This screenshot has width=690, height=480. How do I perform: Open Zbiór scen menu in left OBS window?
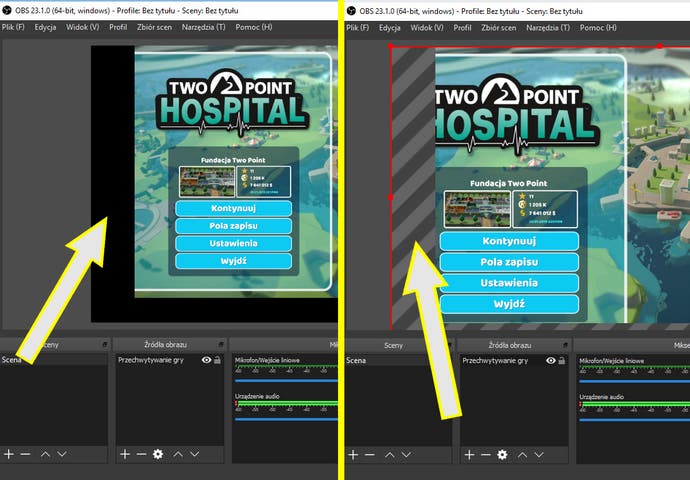tap(154, 27)
